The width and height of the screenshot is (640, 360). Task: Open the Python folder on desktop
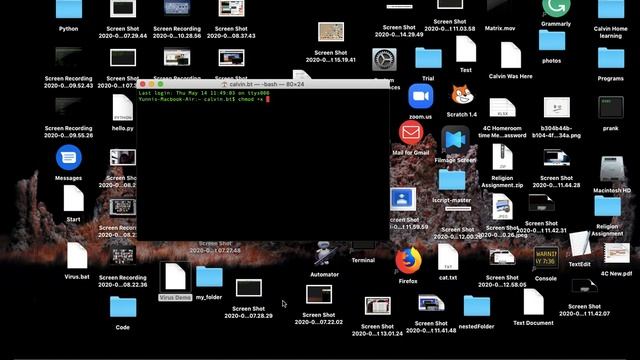[69, 9]
